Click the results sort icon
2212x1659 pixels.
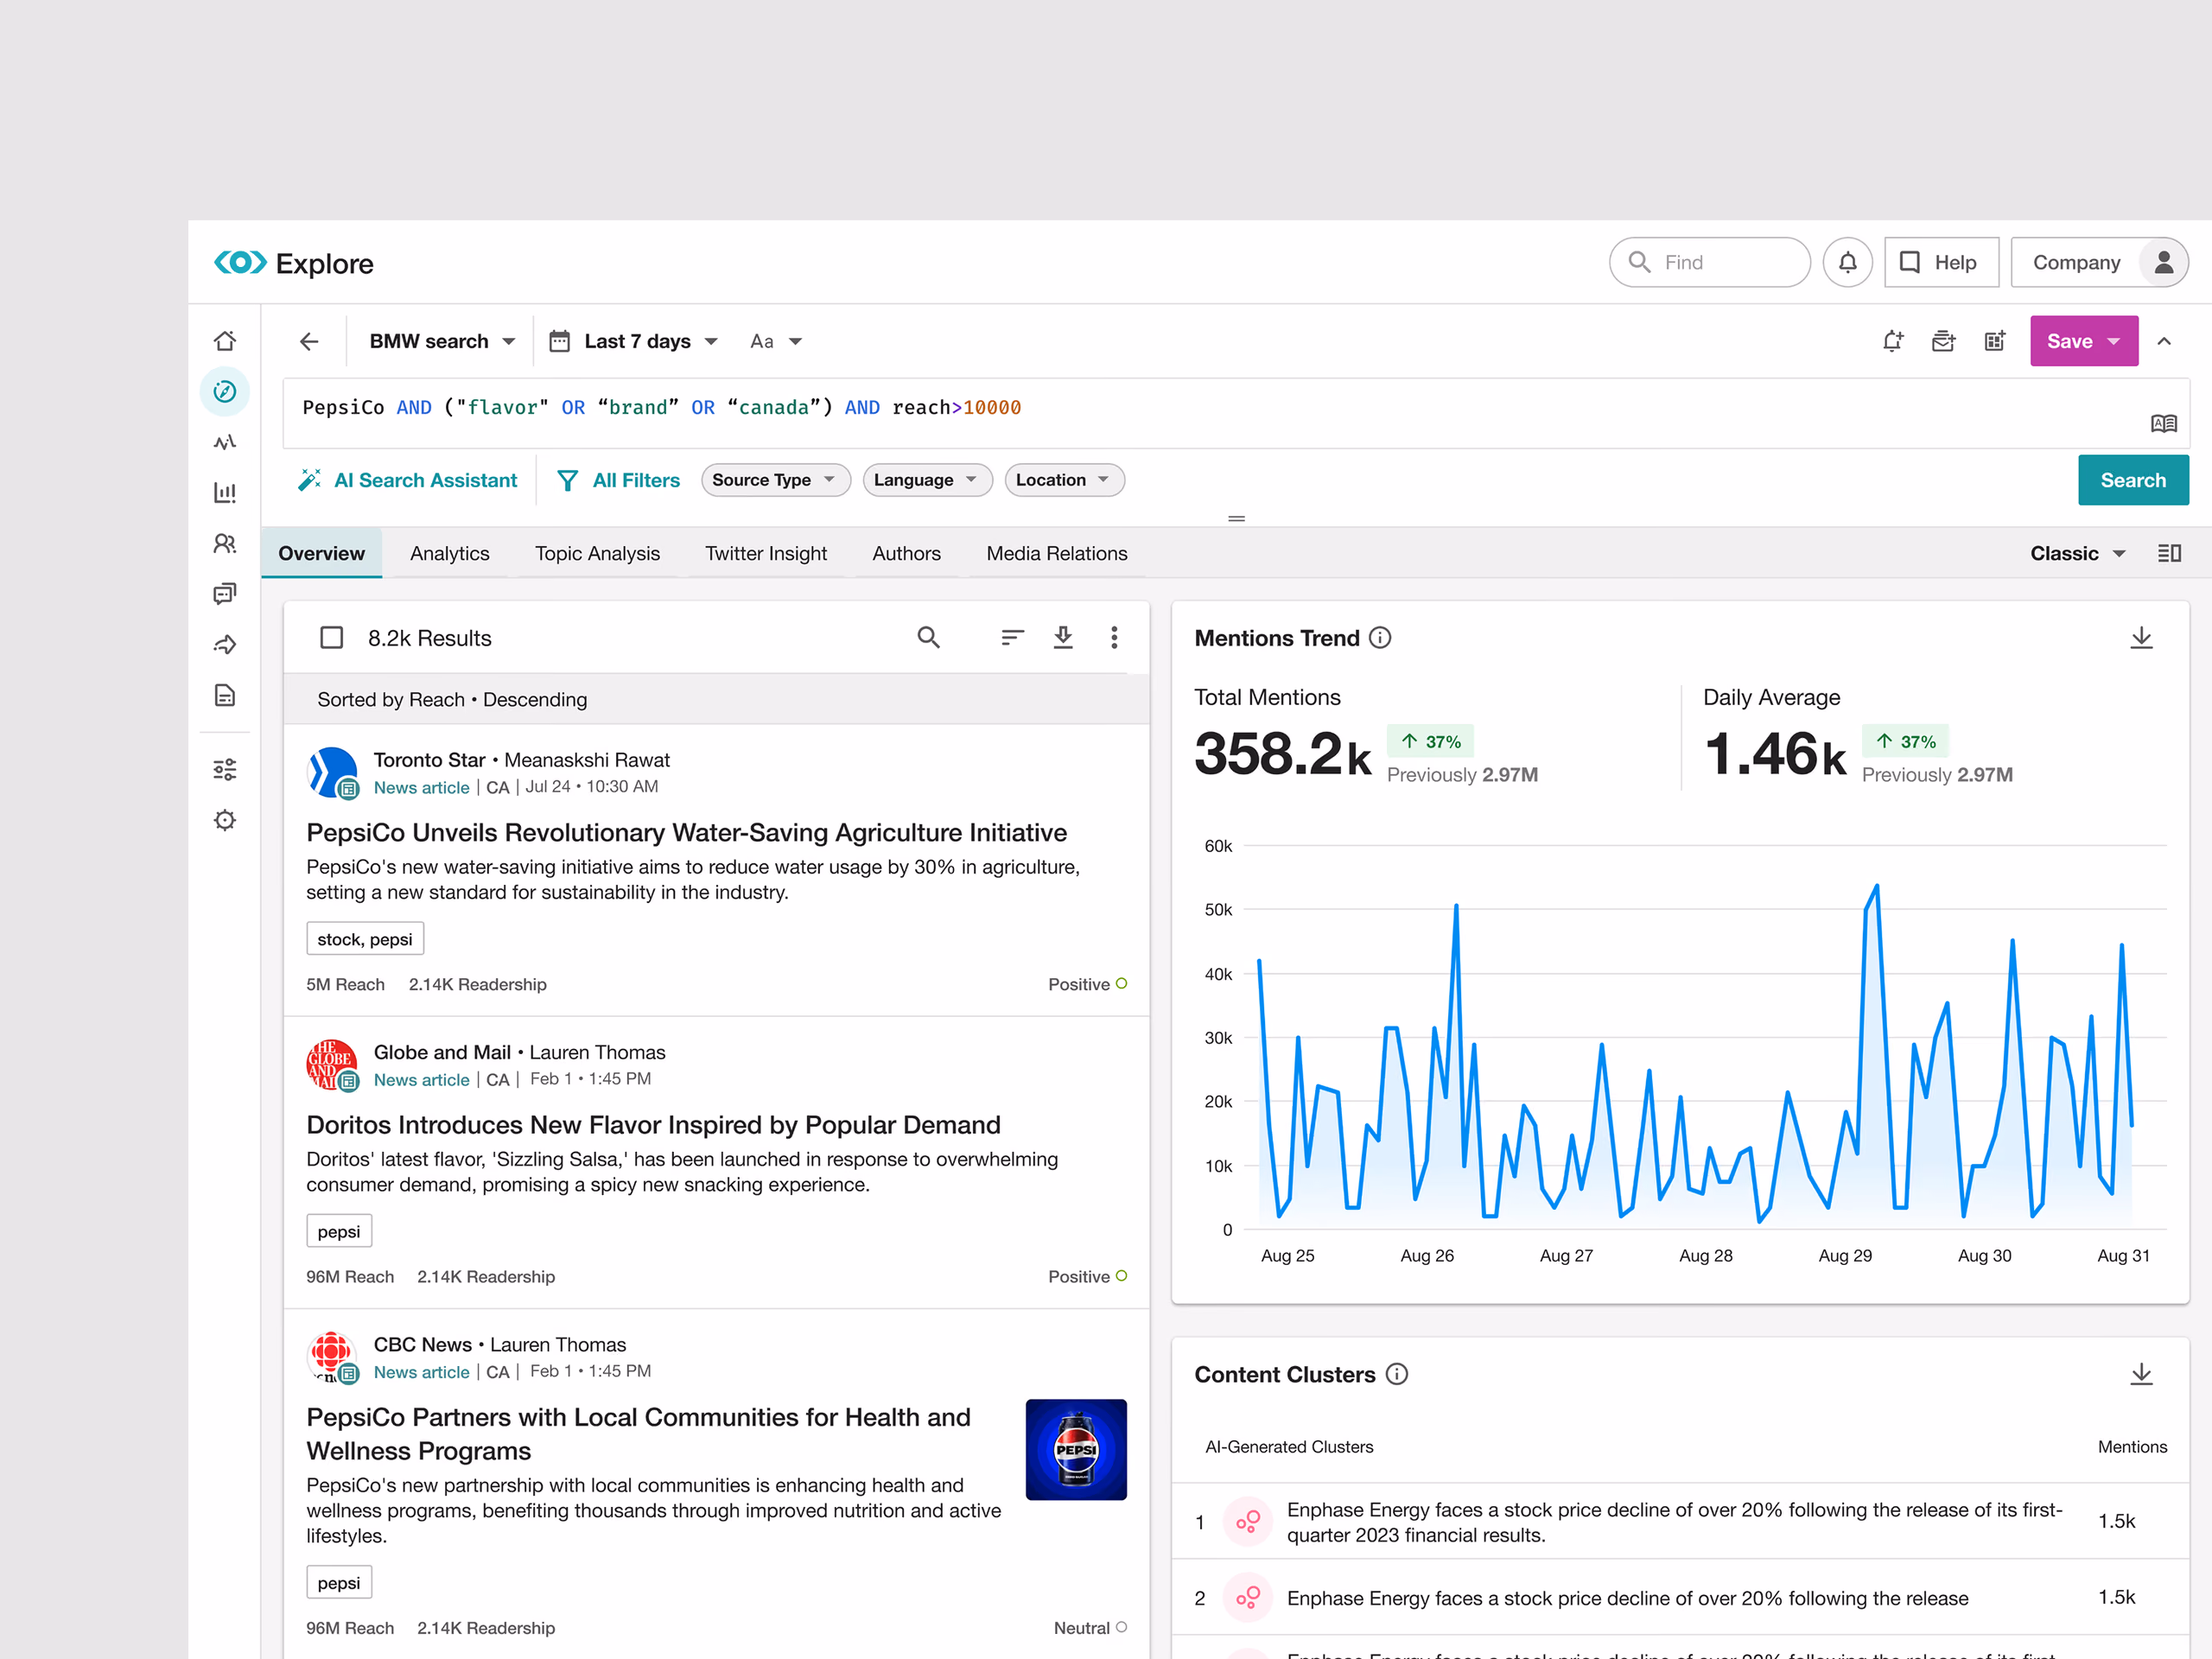[x=1012, y=637]
